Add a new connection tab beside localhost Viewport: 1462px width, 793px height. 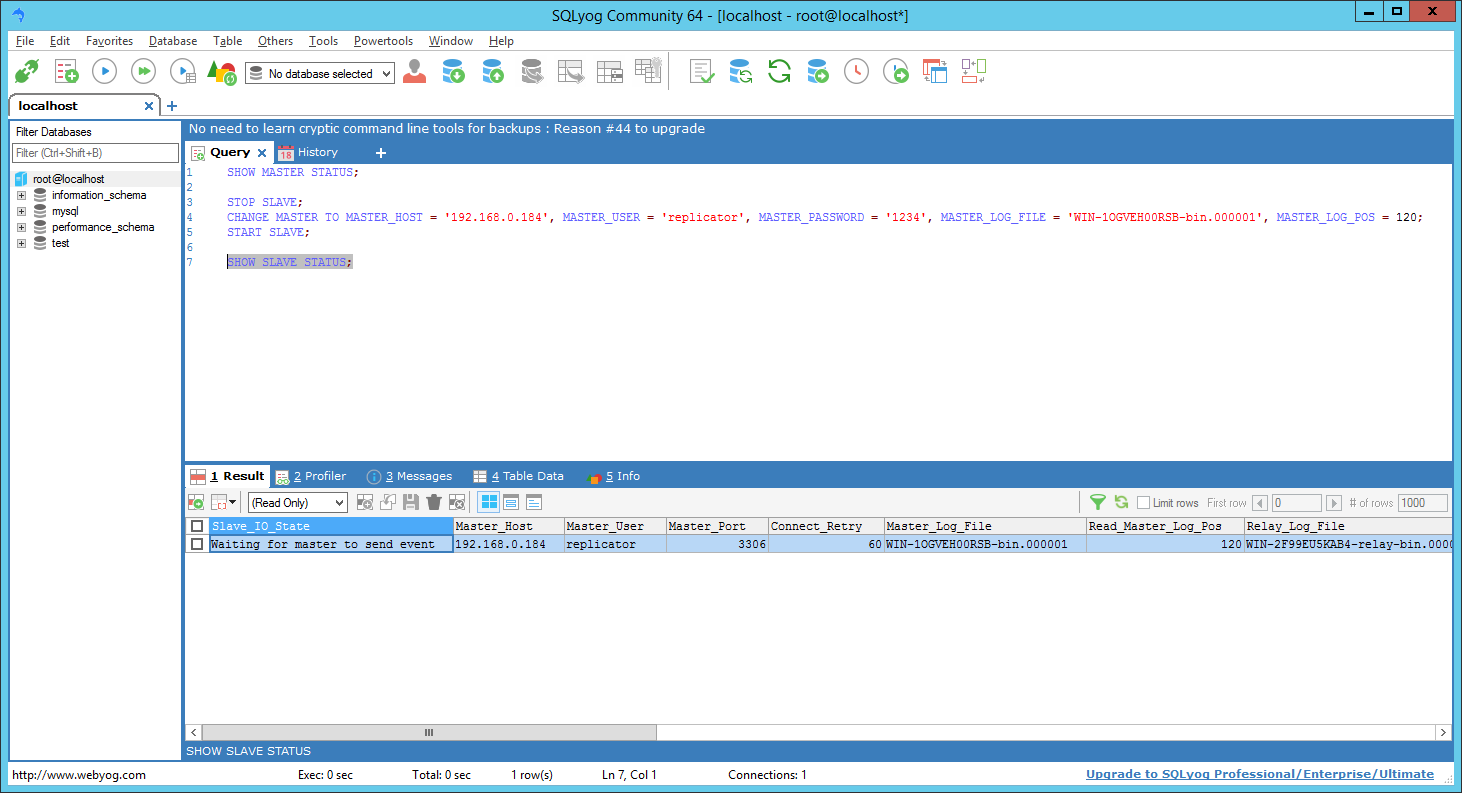tap(172, 106)
